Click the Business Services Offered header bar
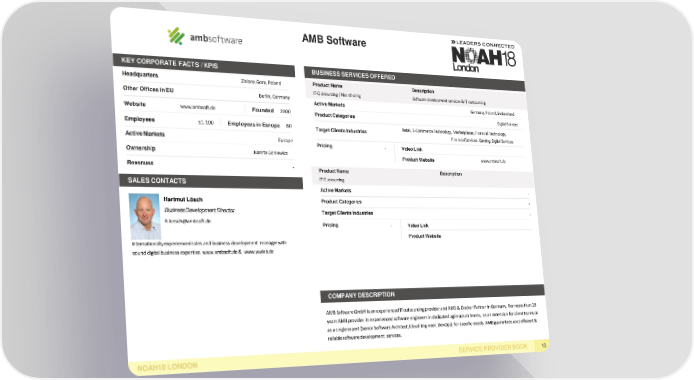The height and width of the screenshot is (380, 694). click(414, 79)
